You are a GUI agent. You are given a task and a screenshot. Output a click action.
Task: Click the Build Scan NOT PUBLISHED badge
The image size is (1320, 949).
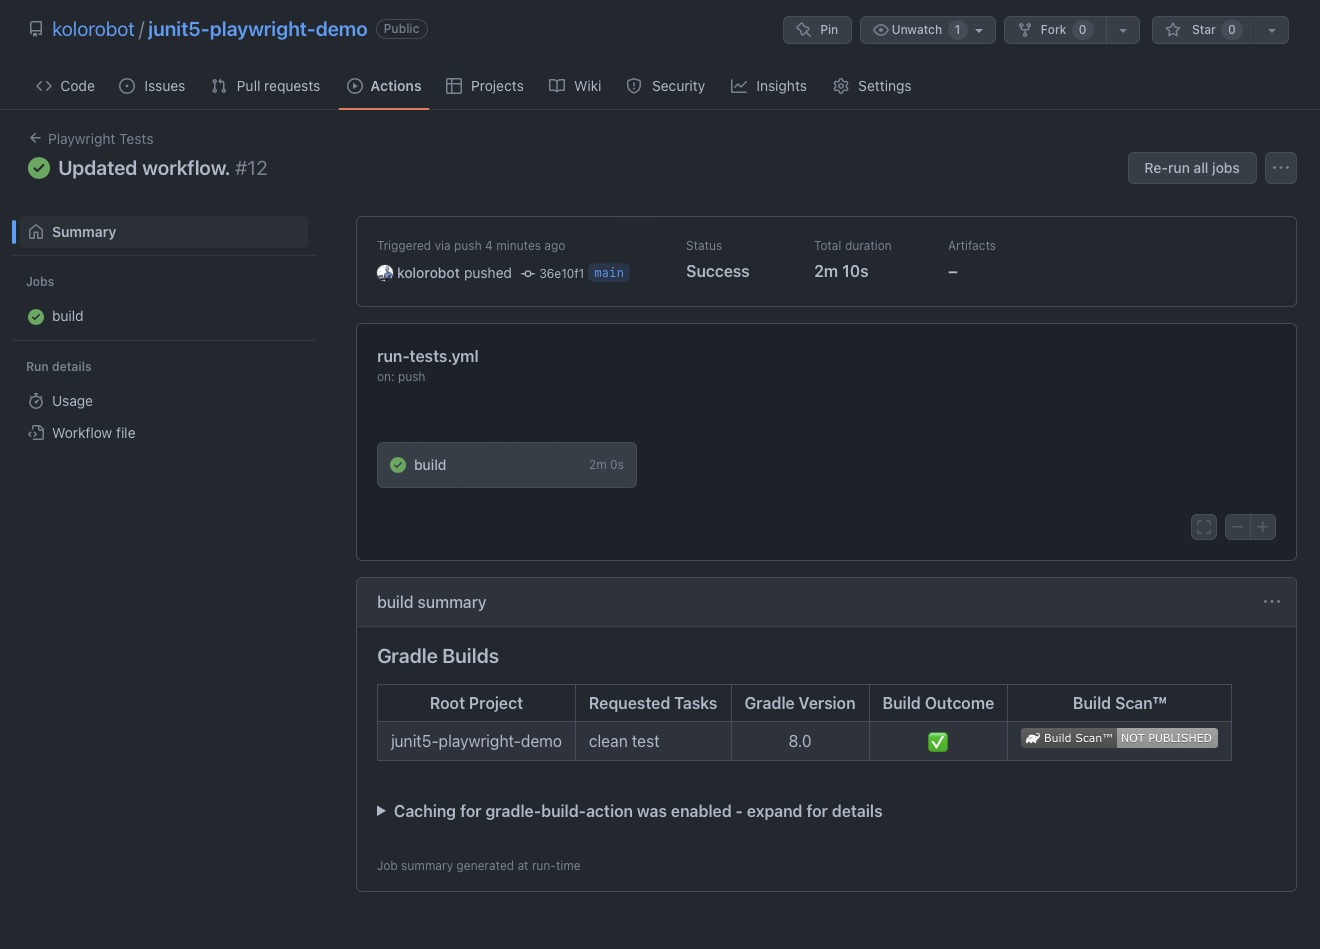click(x=1119, y=738)
